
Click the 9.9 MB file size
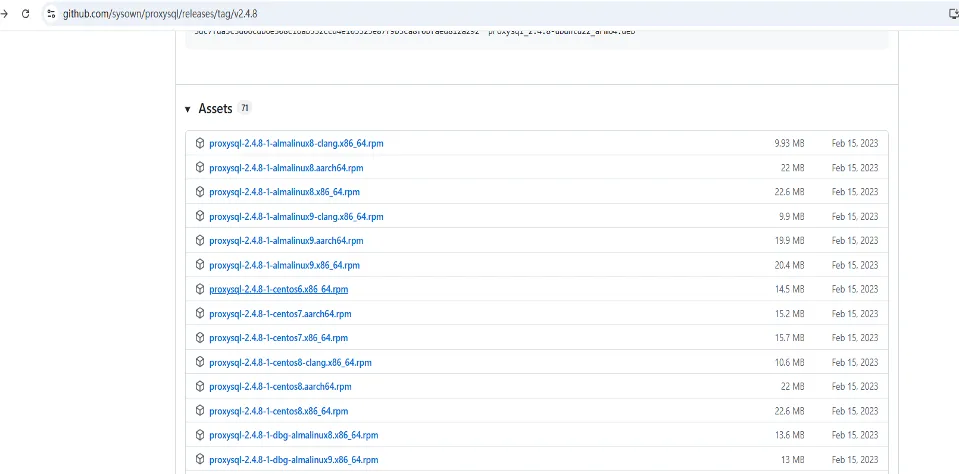coord(791,217)
